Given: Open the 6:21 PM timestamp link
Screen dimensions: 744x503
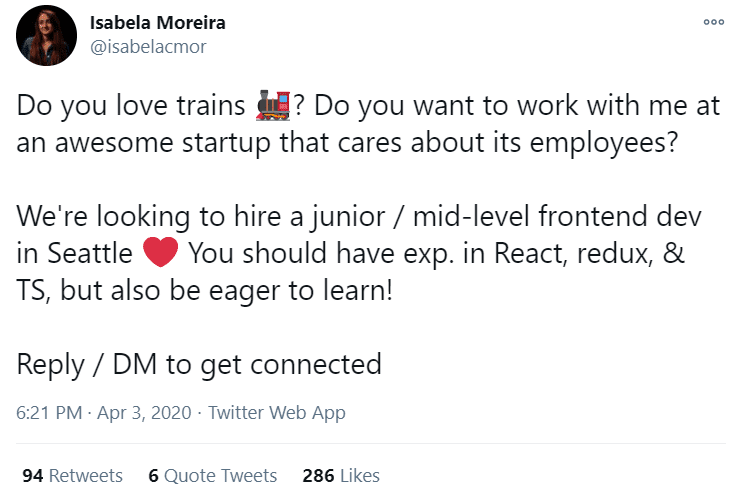Looking at the screenshot, I should tap(46, 412).
